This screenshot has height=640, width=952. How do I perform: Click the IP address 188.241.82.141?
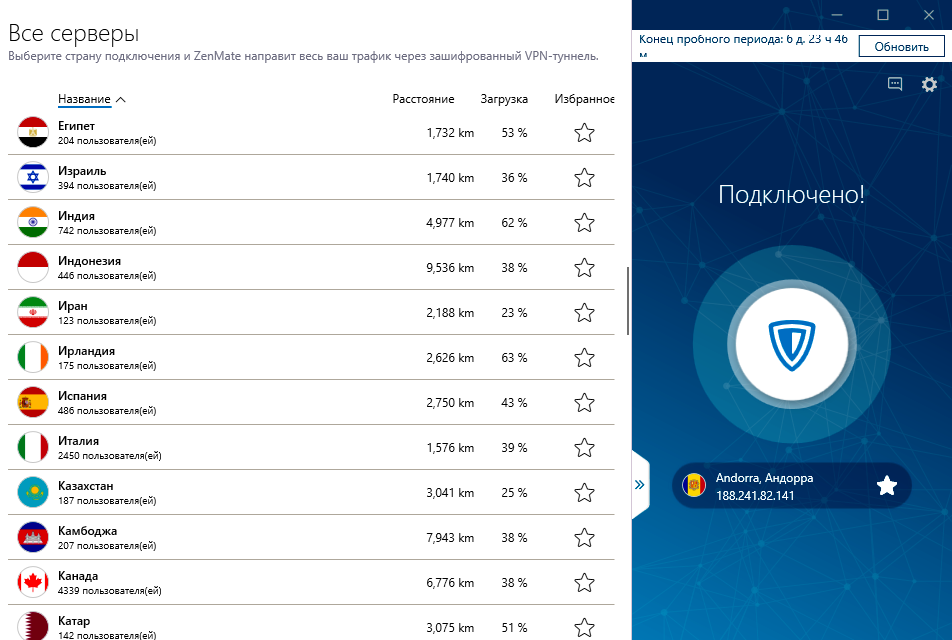[x=755, y=495]
